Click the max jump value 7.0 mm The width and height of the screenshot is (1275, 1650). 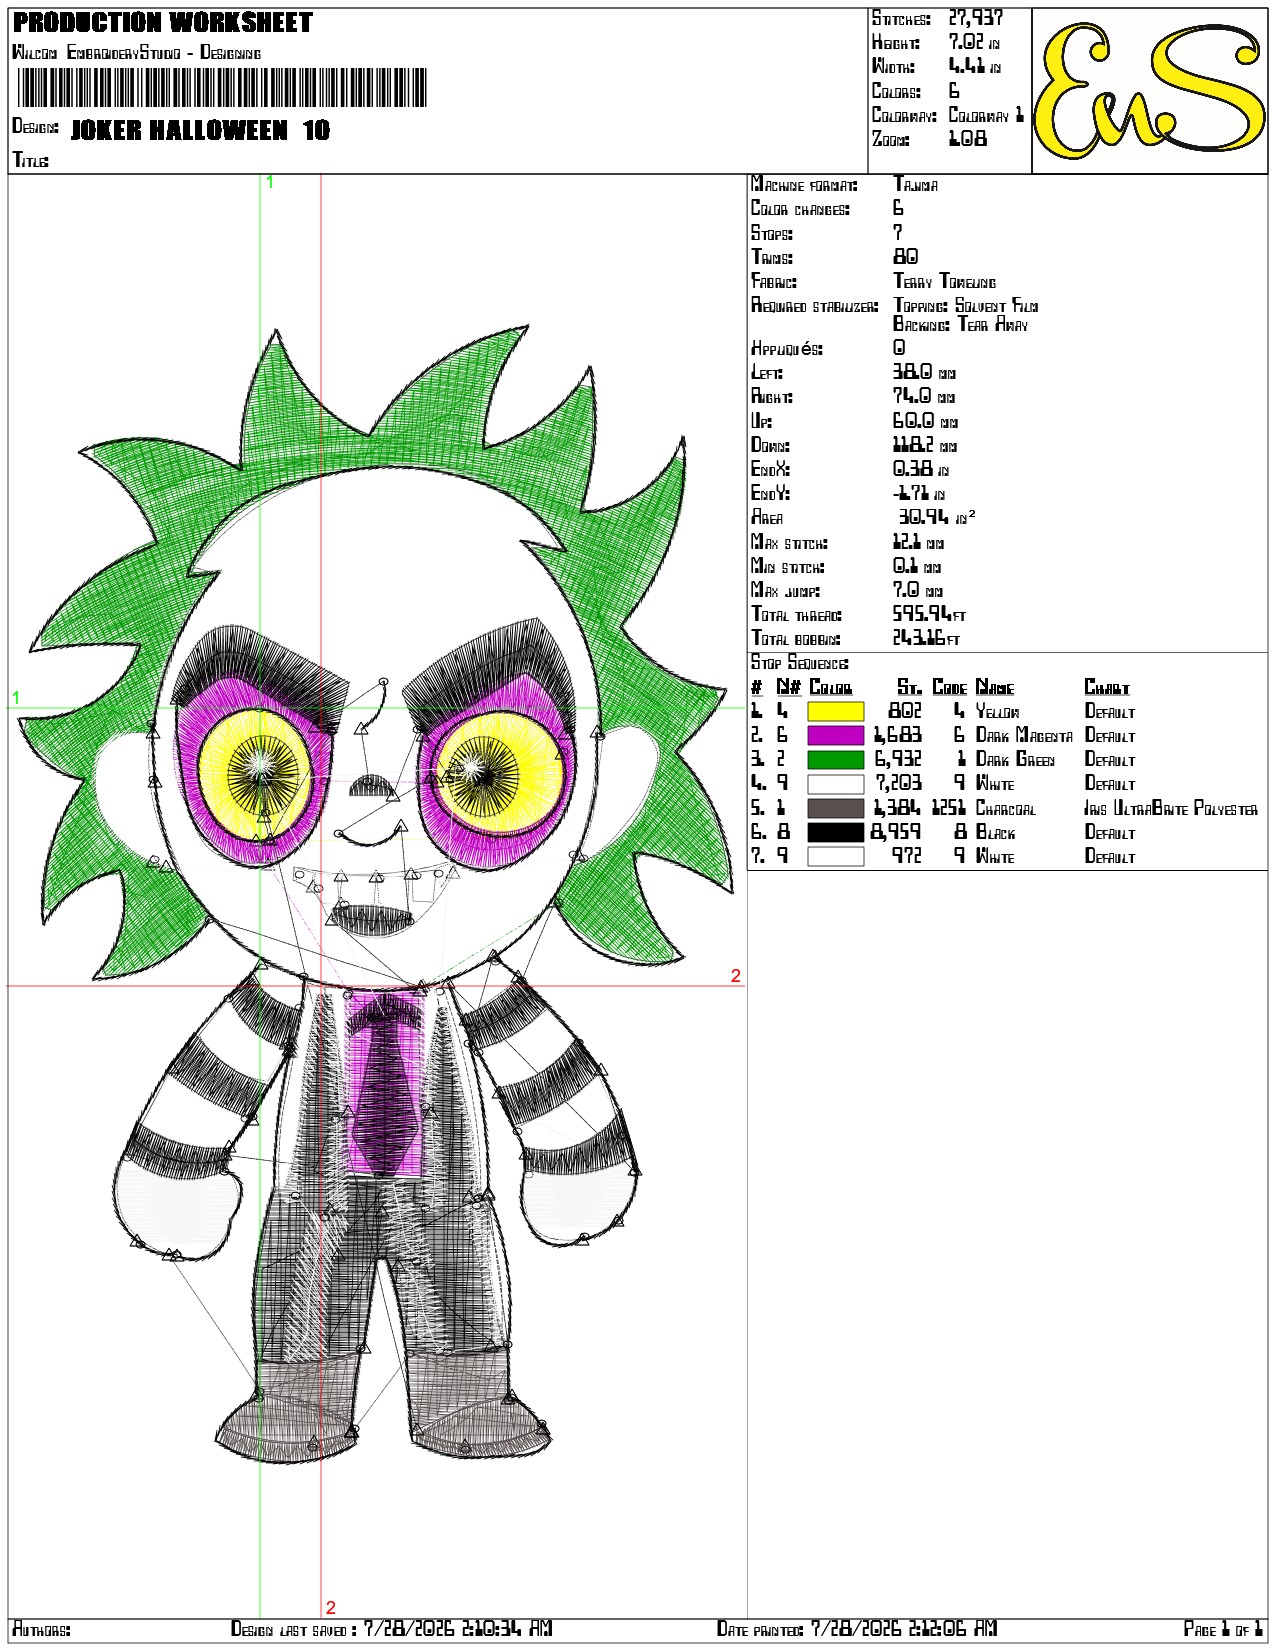point(918,590)
